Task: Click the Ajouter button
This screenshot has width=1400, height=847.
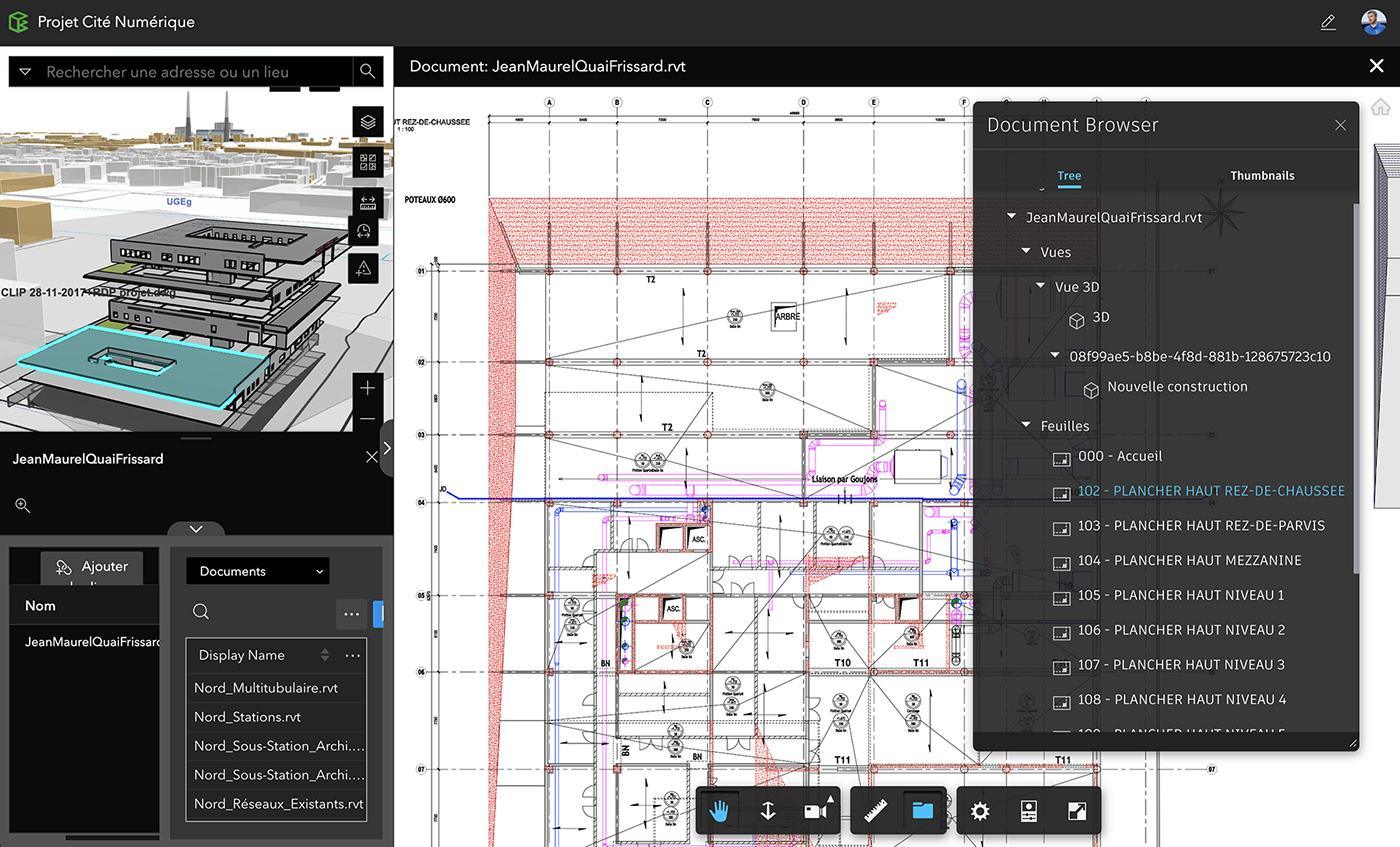Action: point(92,567)
